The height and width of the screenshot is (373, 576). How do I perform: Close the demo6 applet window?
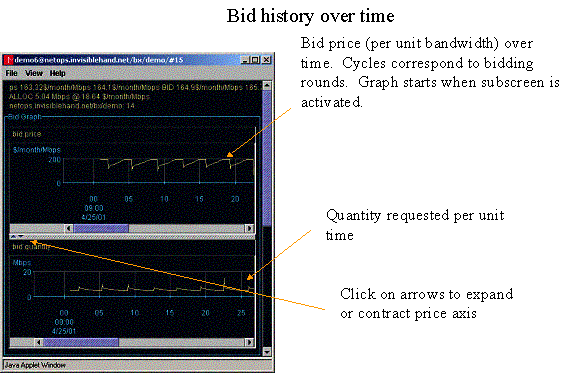click(x=267, y=60)
